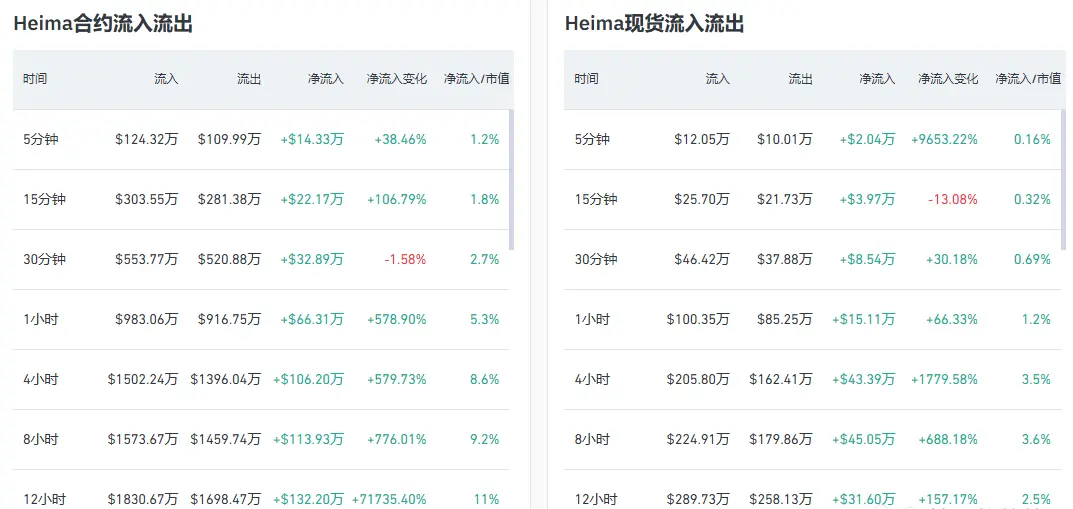
Task: Select the $109.99万 outflow value
Action: point(229,140)
